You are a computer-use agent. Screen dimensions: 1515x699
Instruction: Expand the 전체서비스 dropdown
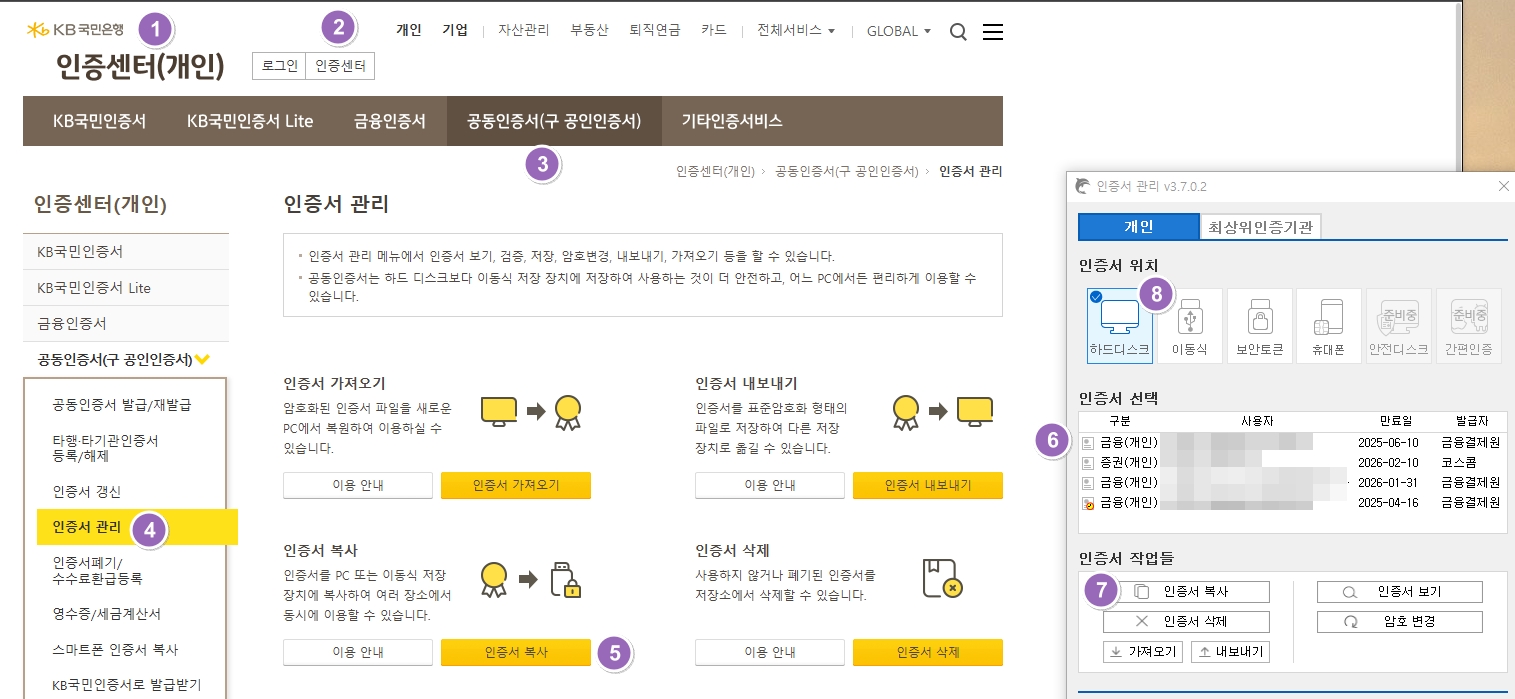click(796, 31)
